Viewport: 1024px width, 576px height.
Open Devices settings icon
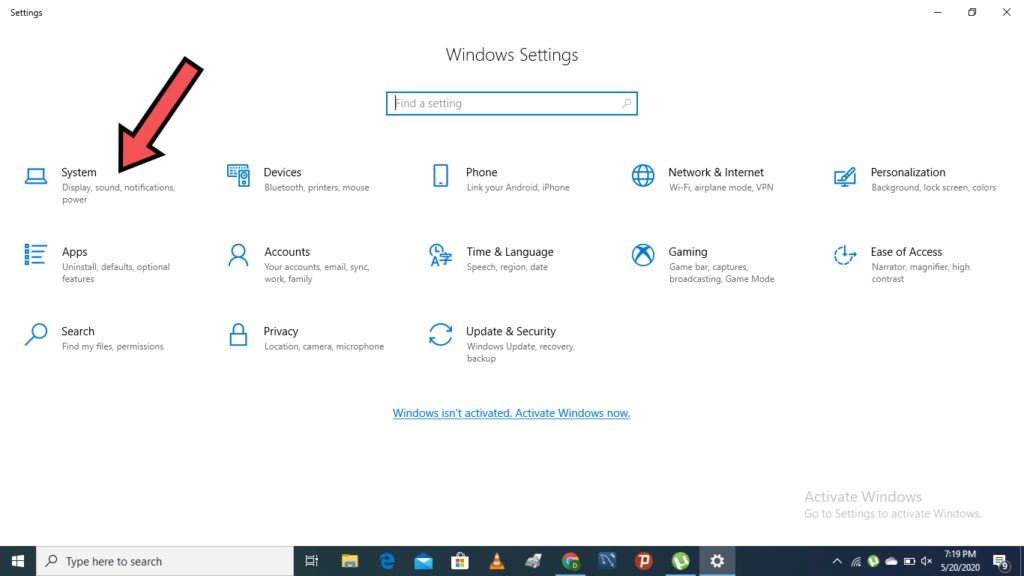[238, 176]
